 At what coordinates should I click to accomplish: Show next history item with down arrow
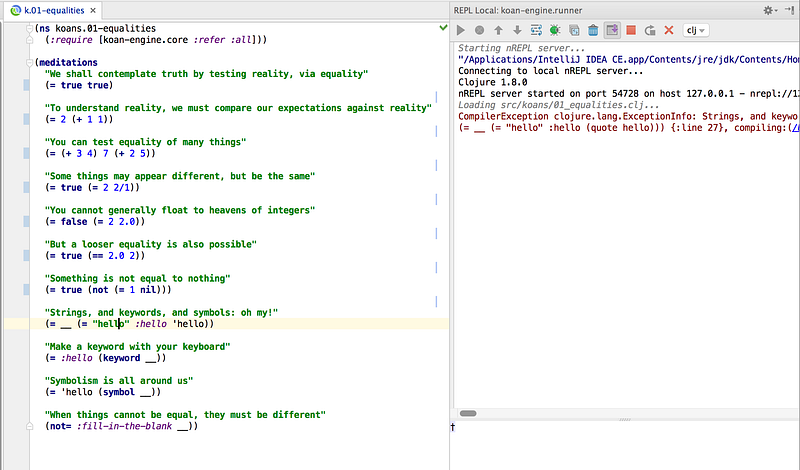(517, 30)
